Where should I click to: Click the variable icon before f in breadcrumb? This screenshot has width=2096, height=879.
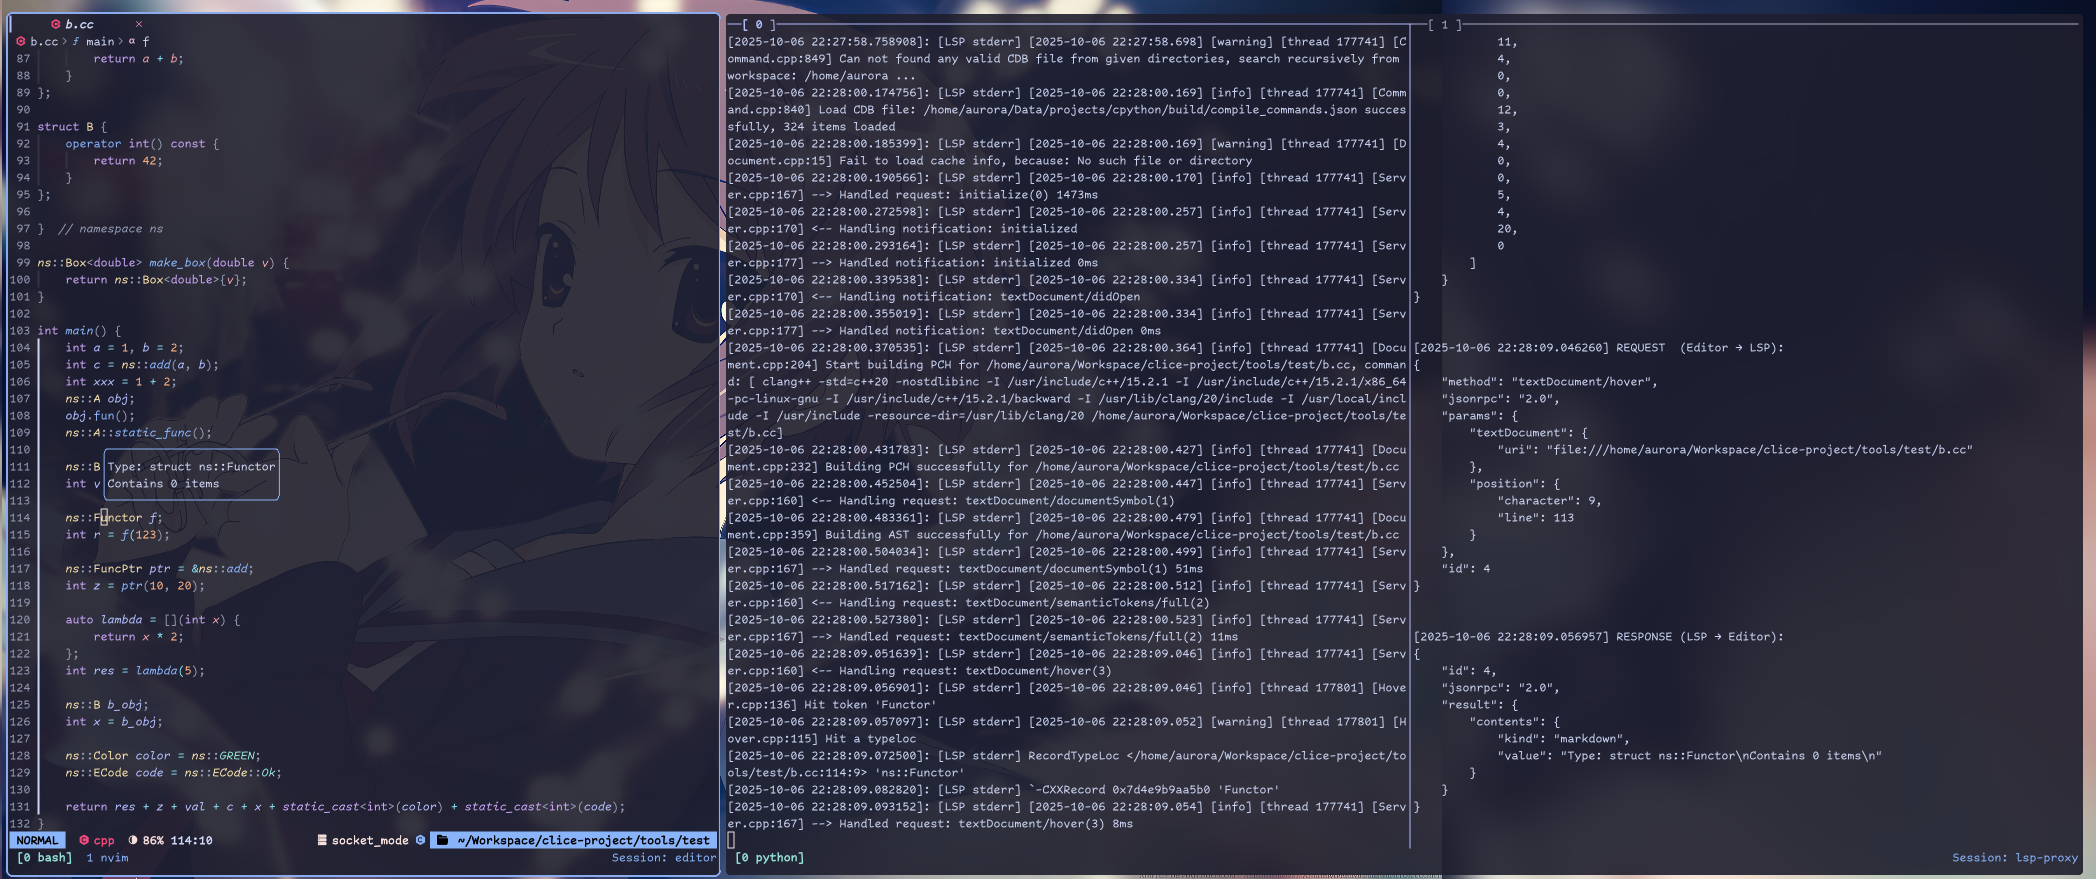(x=131, y=42)
